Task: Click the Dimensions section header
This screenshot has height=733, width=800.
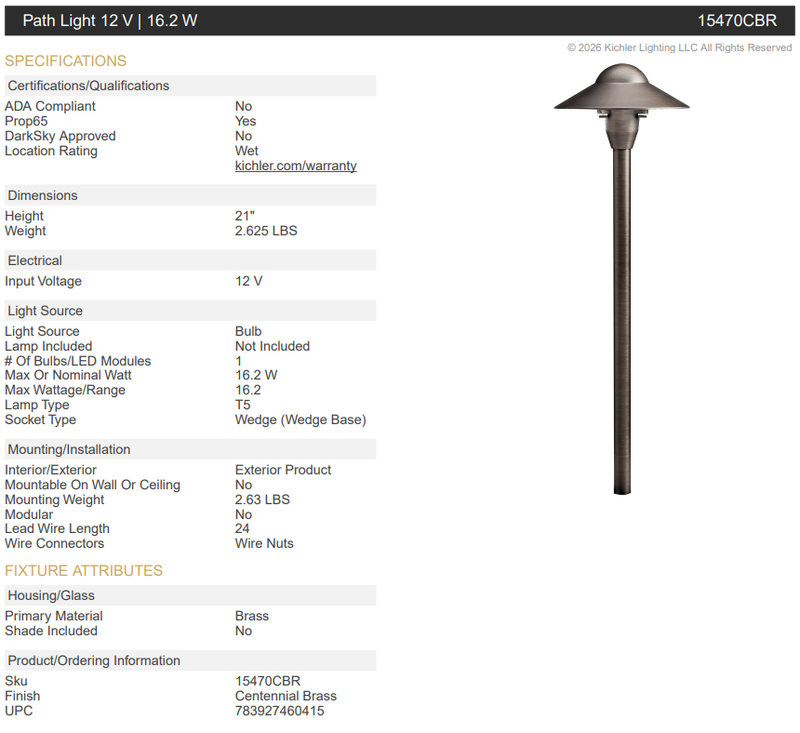Action: [190, 195]
